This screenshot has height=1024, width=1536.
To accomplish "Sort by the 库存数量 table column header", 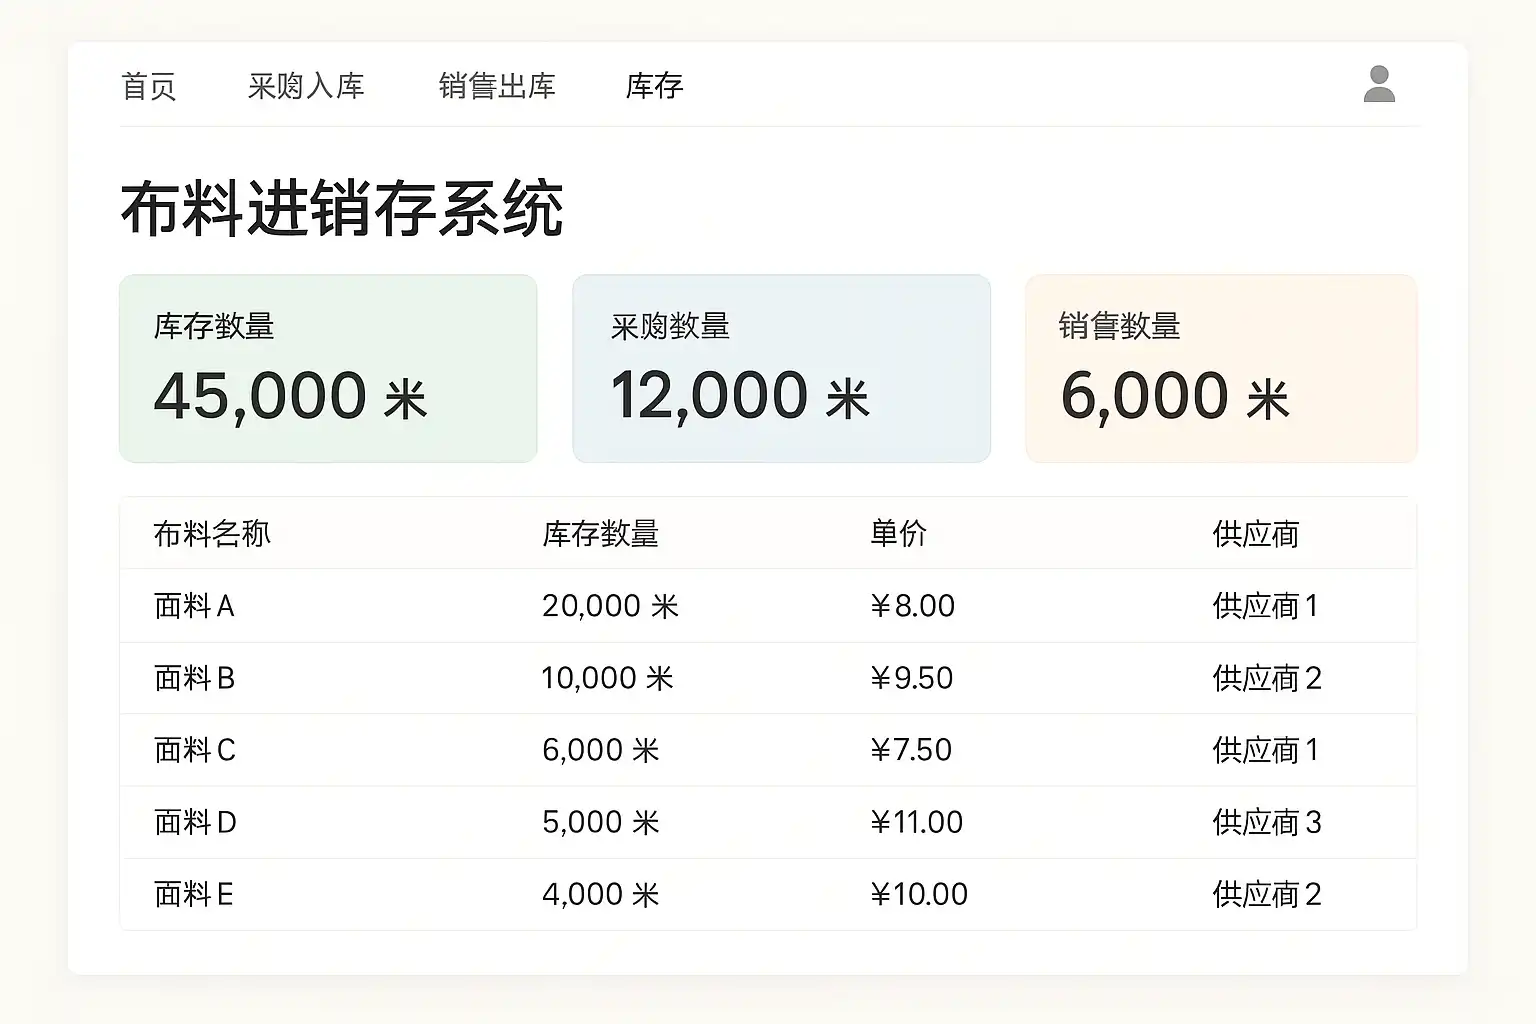I will 600,534.
